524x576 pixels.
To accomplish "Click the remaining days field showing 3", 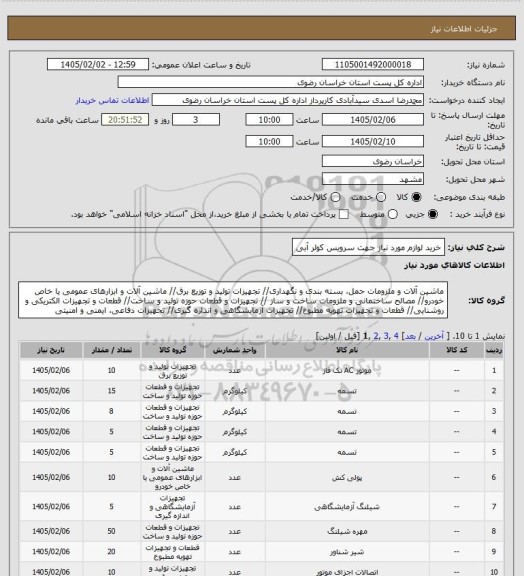I will [196, 120].
